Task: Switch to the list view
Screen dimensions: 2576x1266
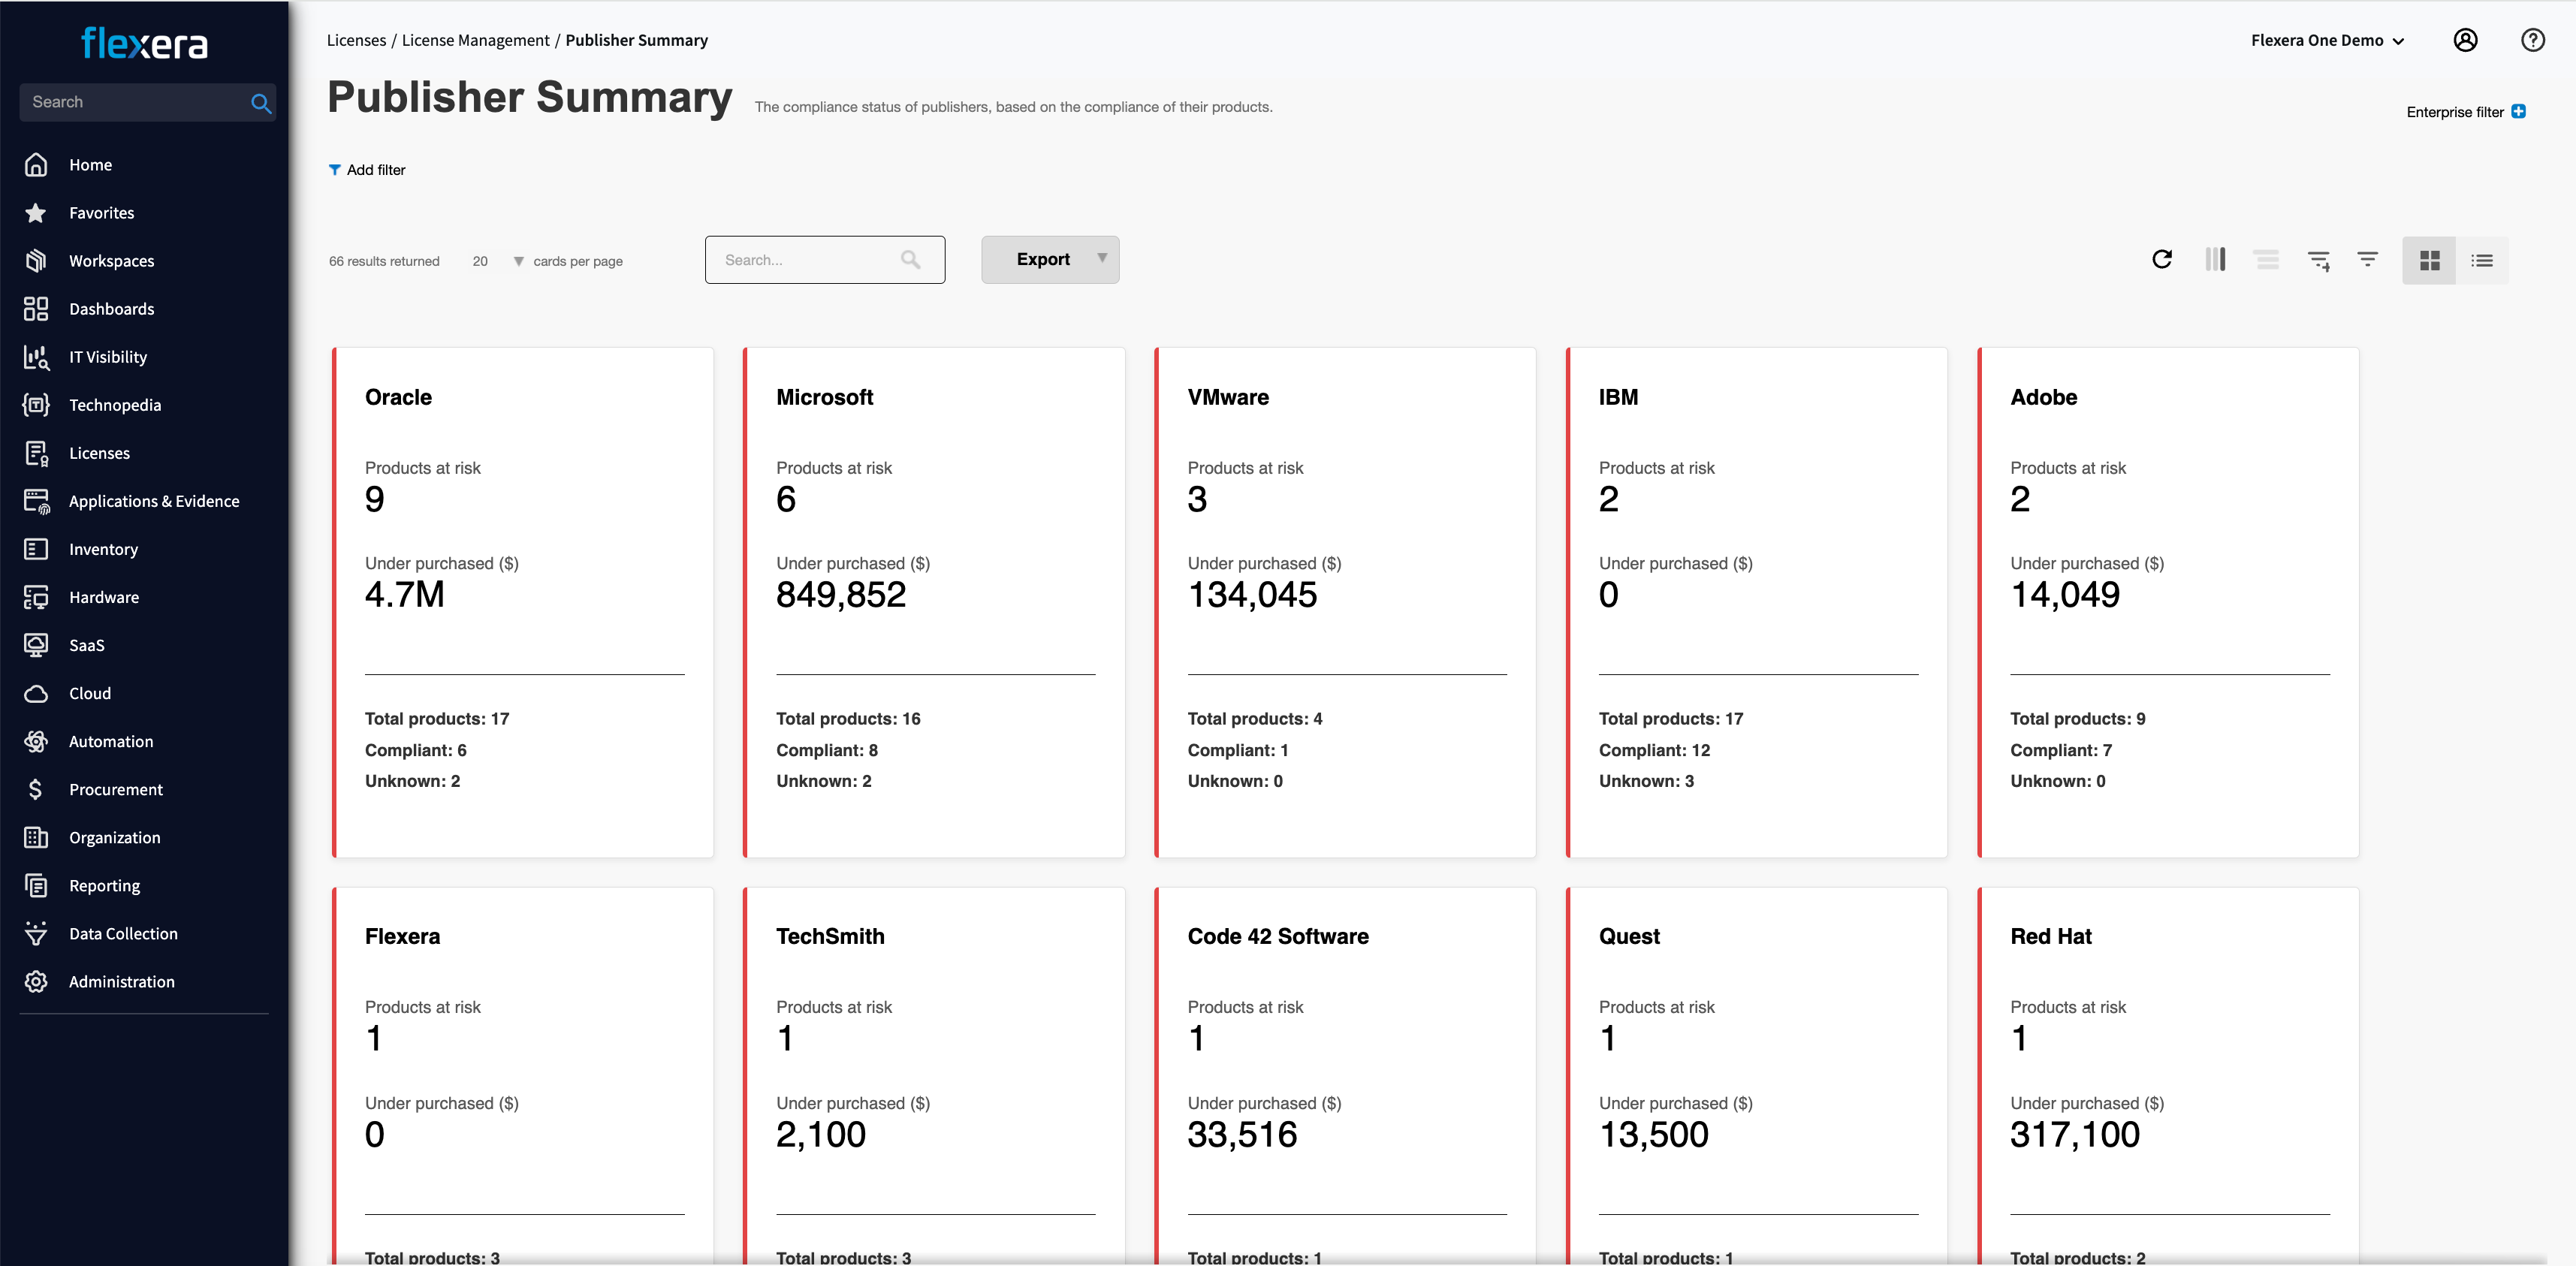Action: 2482,261
